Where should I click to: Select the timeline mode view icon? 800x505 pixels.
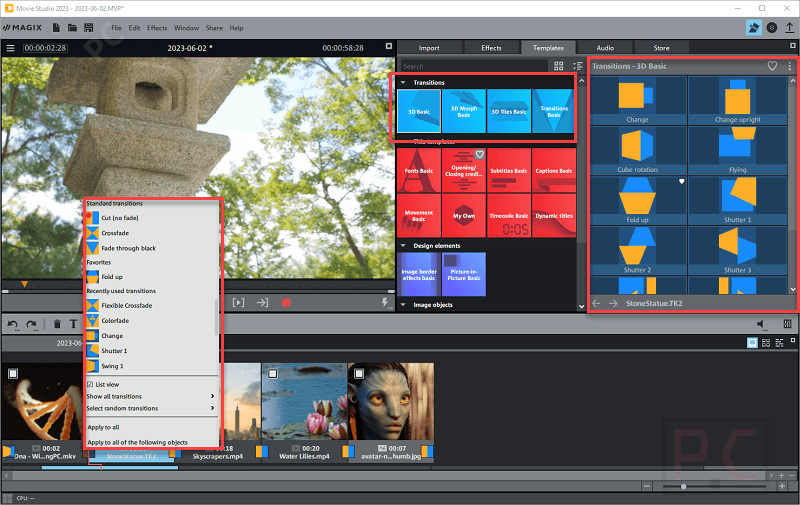[x=779, y=343]
